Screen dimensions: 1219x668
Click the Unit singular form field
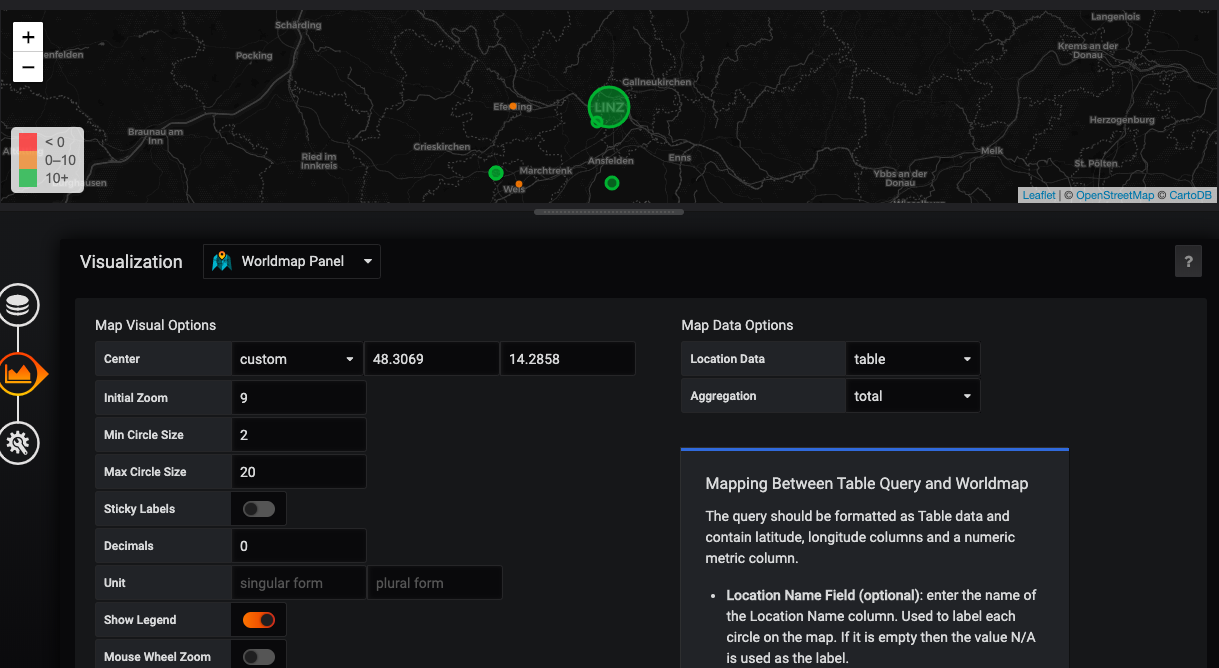coord(298,583)
